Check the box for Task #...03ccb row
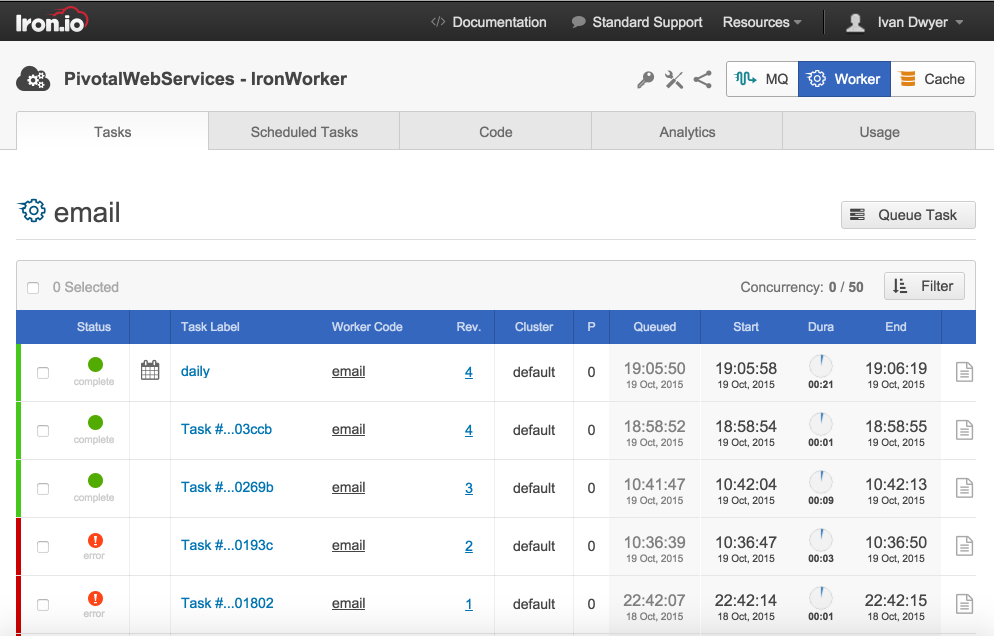 pyautogui.click(x=43, y=431)
